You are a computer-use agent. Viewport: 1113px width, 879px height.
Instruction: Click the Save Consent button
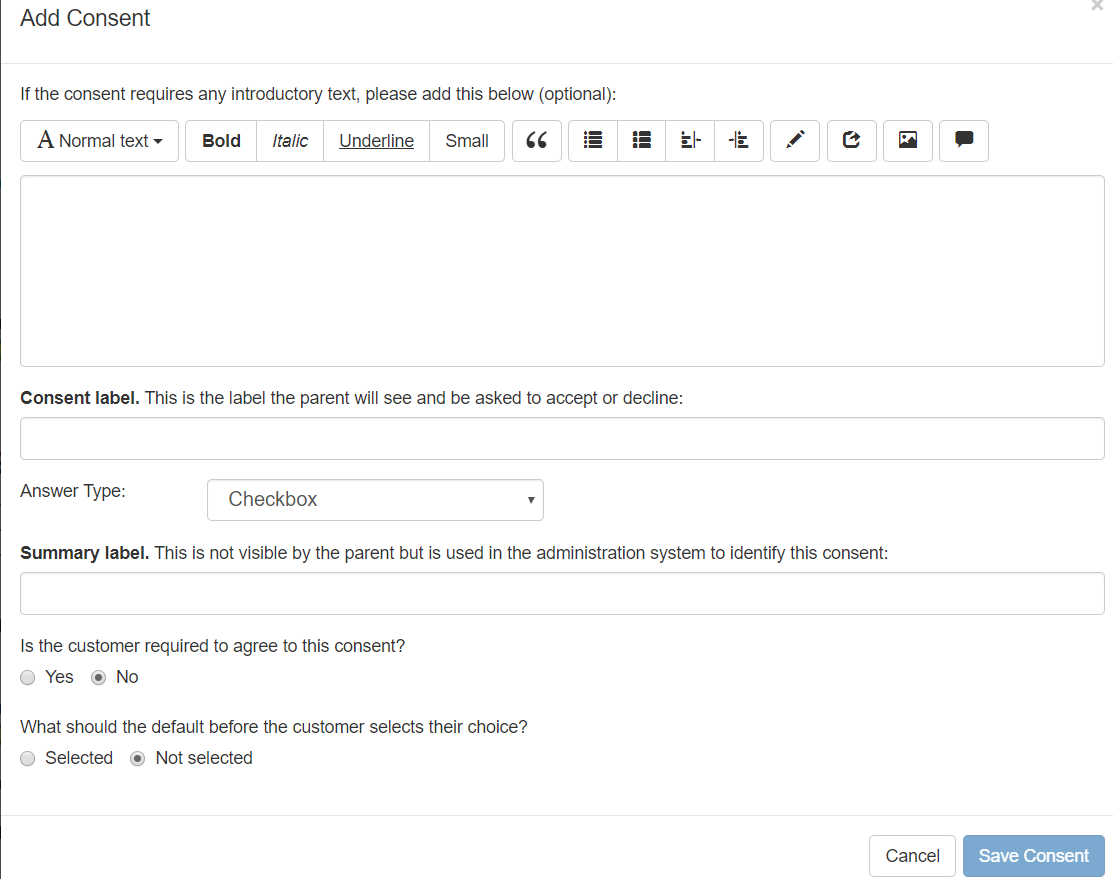[1033, 856]
